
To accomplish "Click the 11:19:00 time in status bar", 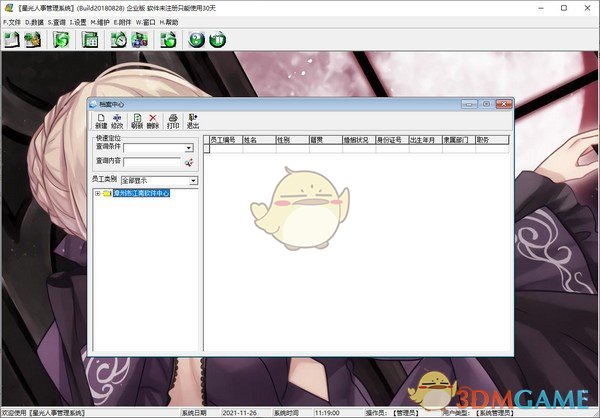I will point(327,413).
